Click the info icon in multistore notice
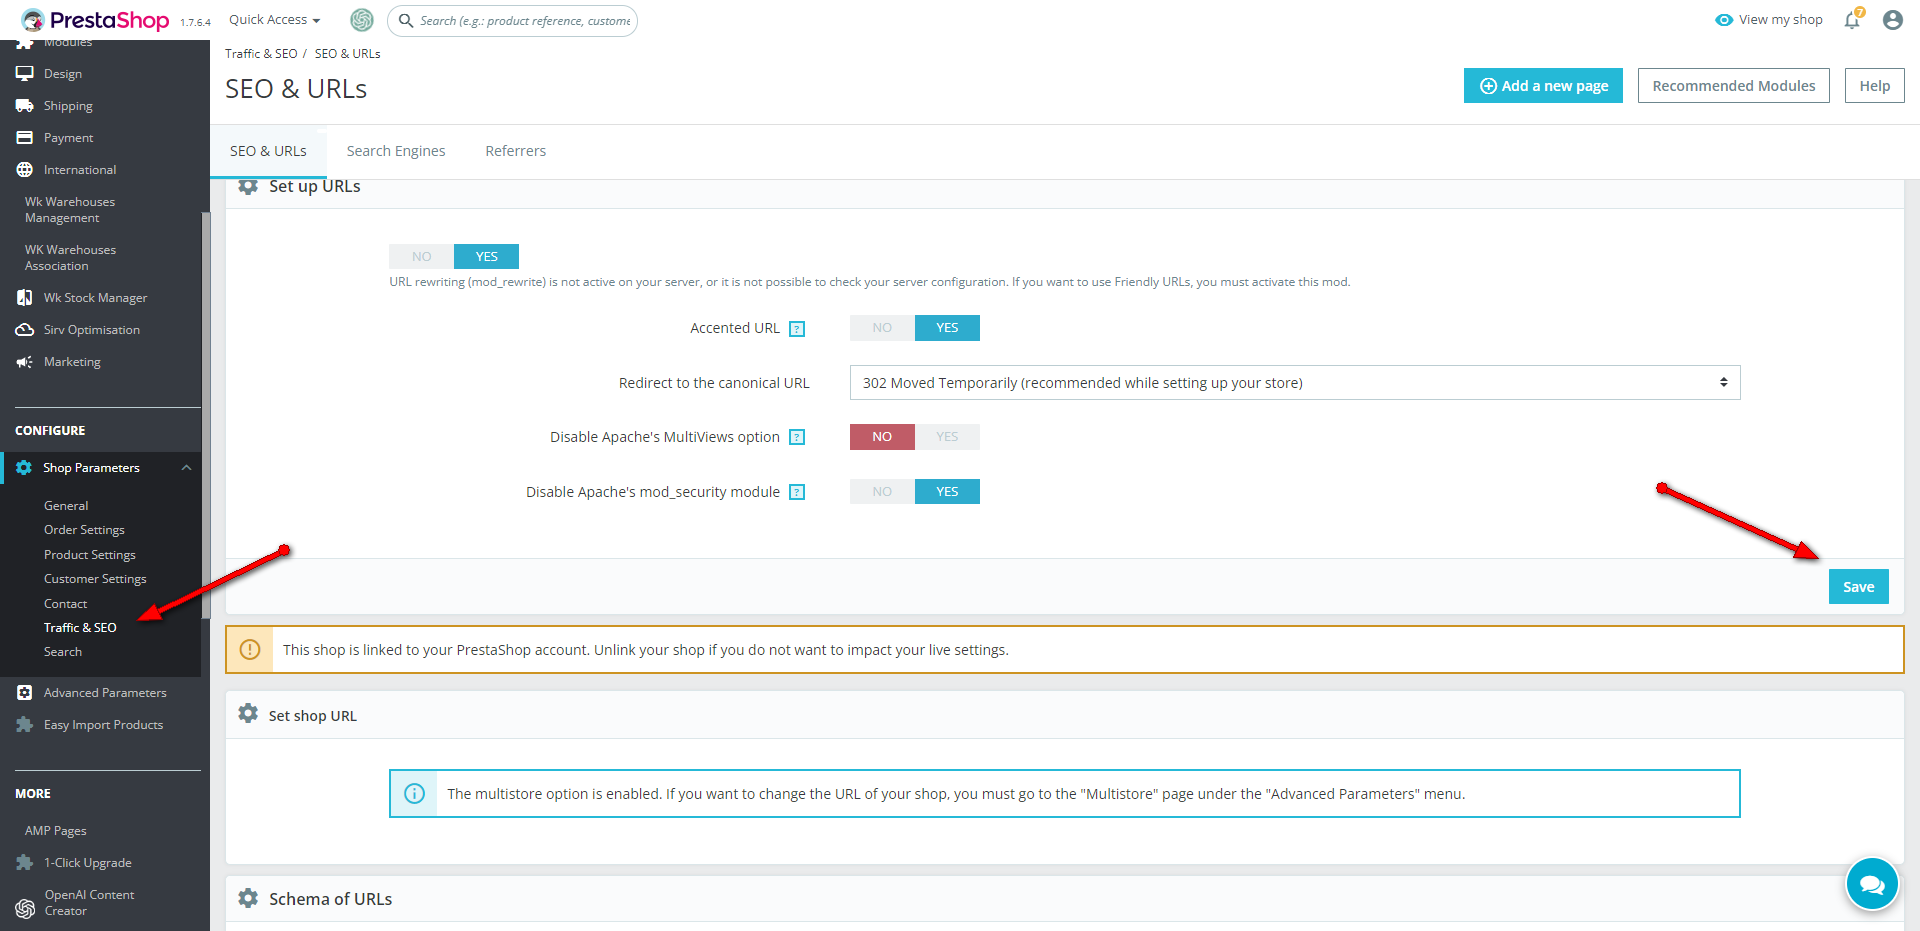 (x=414, y=794)
